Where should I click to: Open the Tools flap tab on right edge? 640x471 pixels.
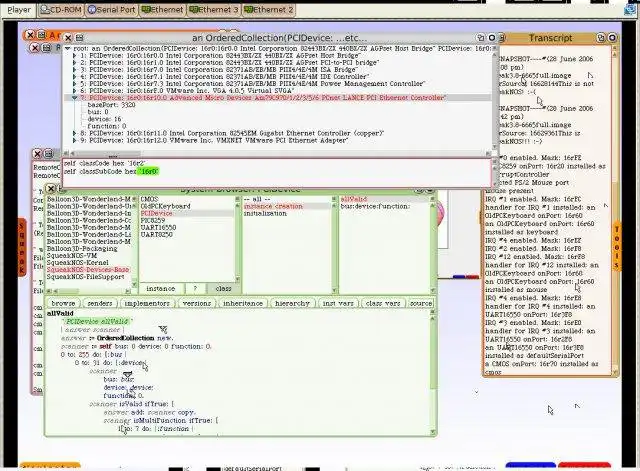coord(617,246)
